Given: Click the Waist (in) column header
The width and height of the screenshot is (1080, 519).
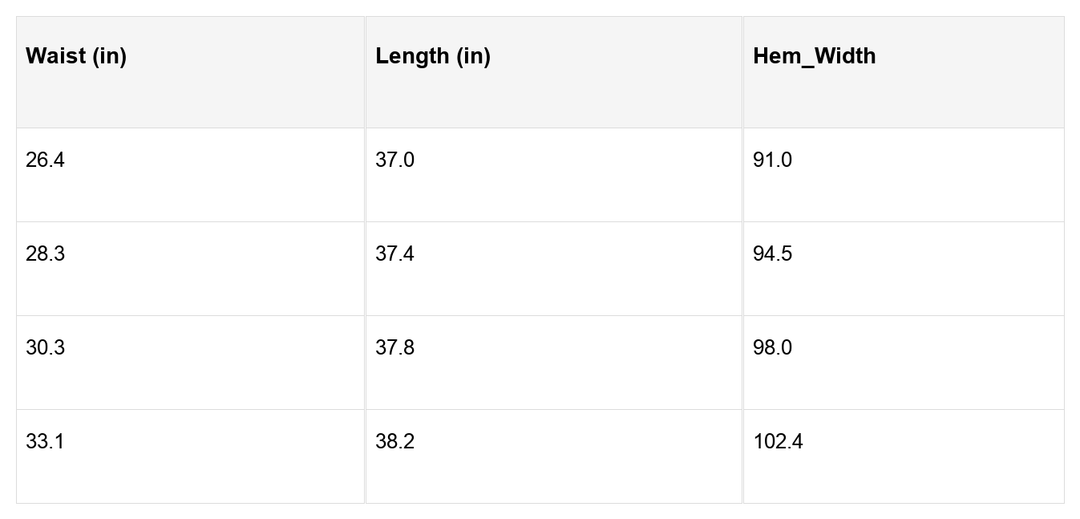Looking at the screenshot, I should click(76, 57).
